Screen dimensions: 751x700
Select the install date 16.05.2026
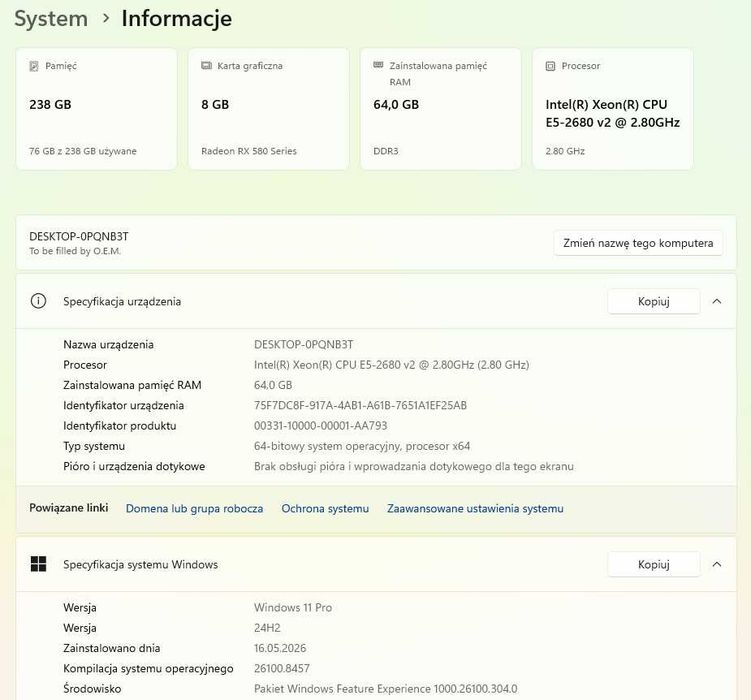pyautogui.click(x=280, y=648)
